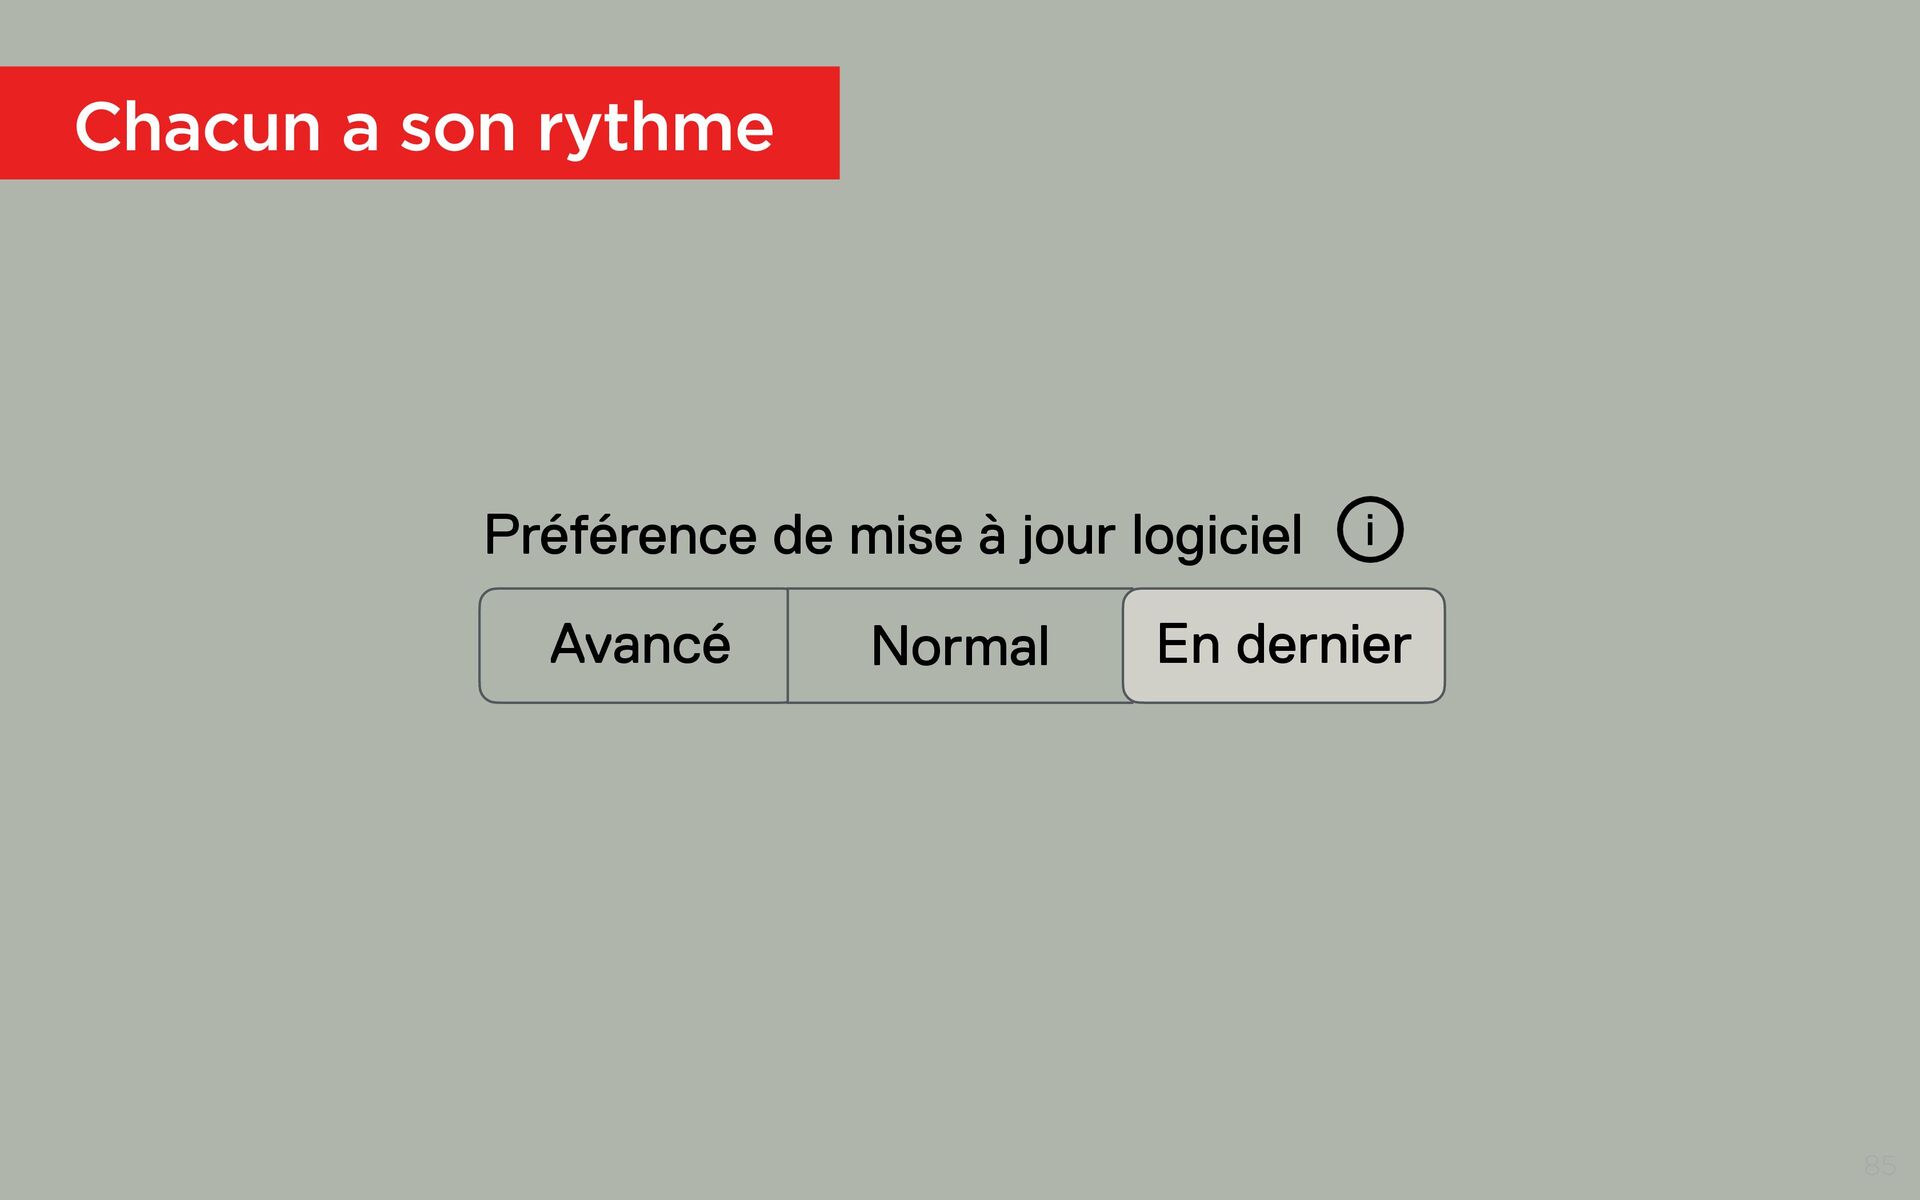Open the circled 'i' information tooltip

[1369, 529]
